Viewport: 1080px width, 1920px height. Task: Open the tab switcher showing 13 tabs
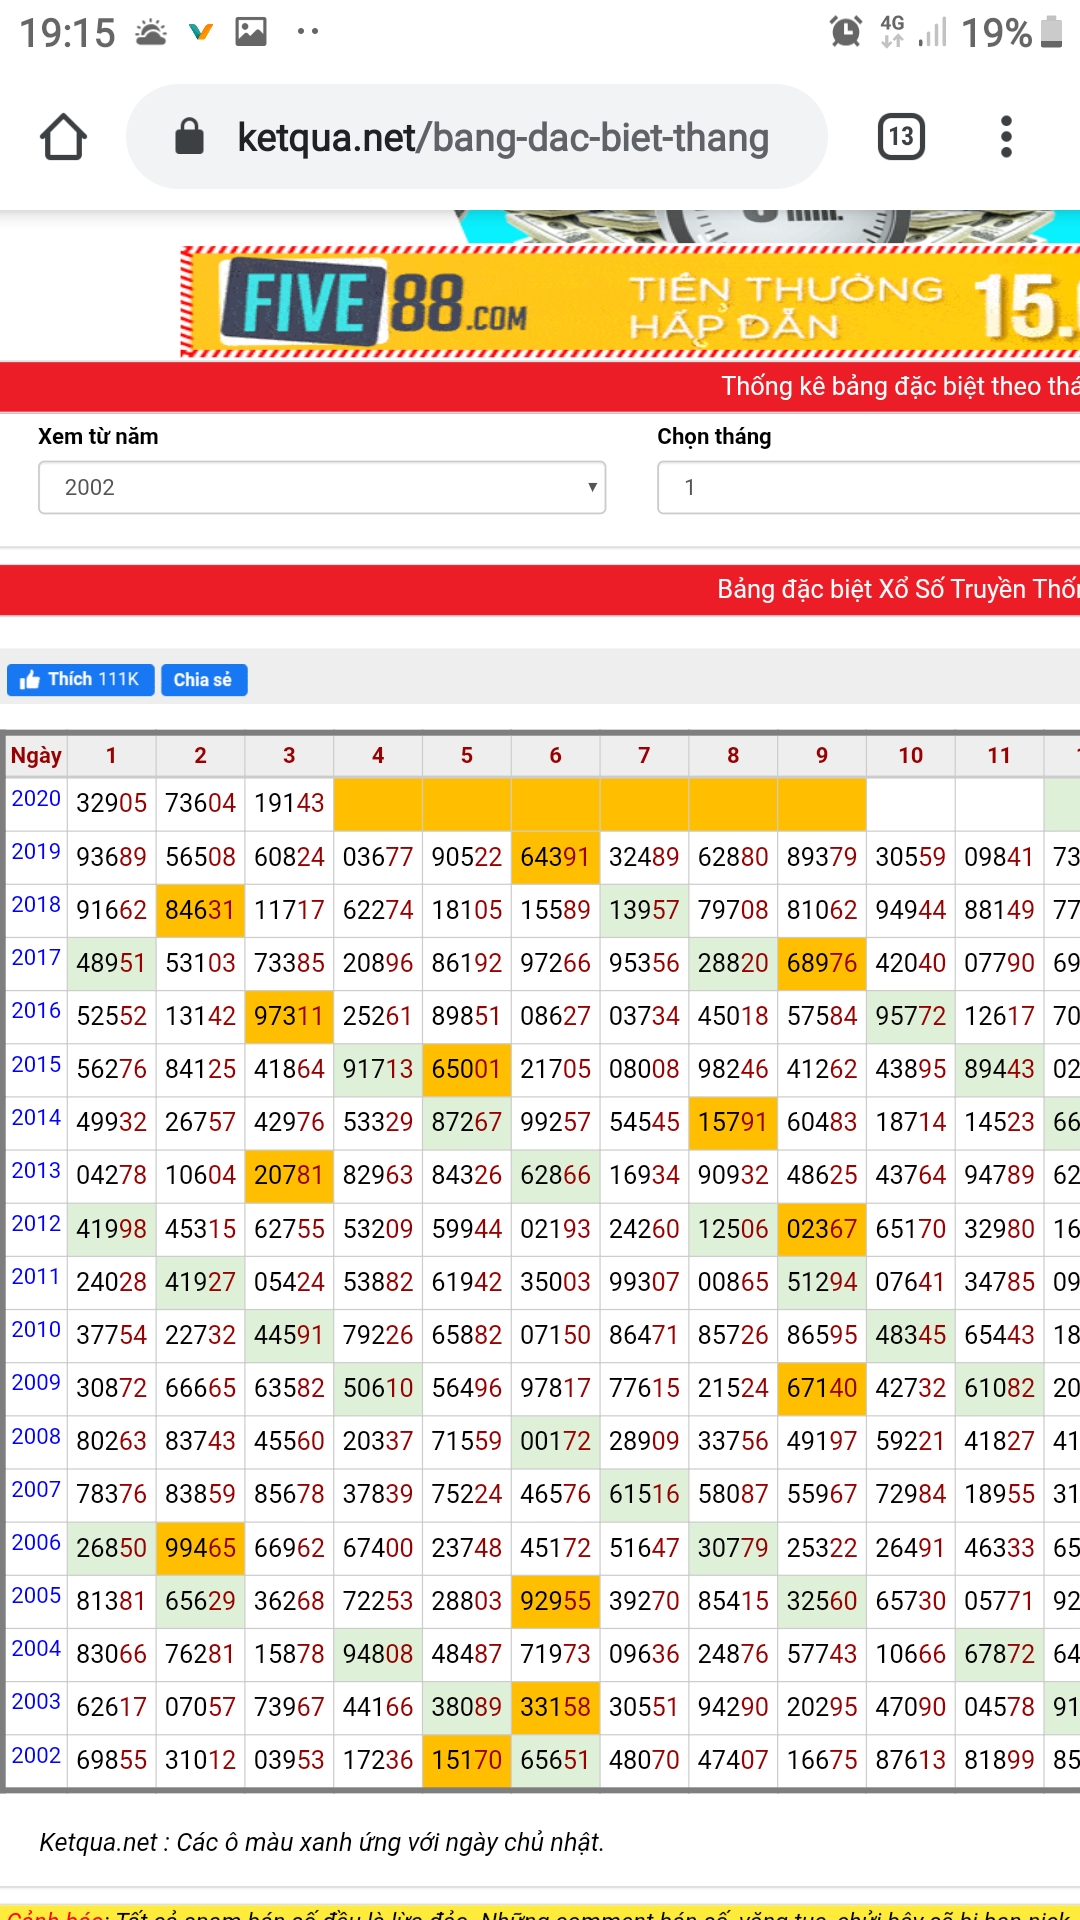(x=900, y=137)
